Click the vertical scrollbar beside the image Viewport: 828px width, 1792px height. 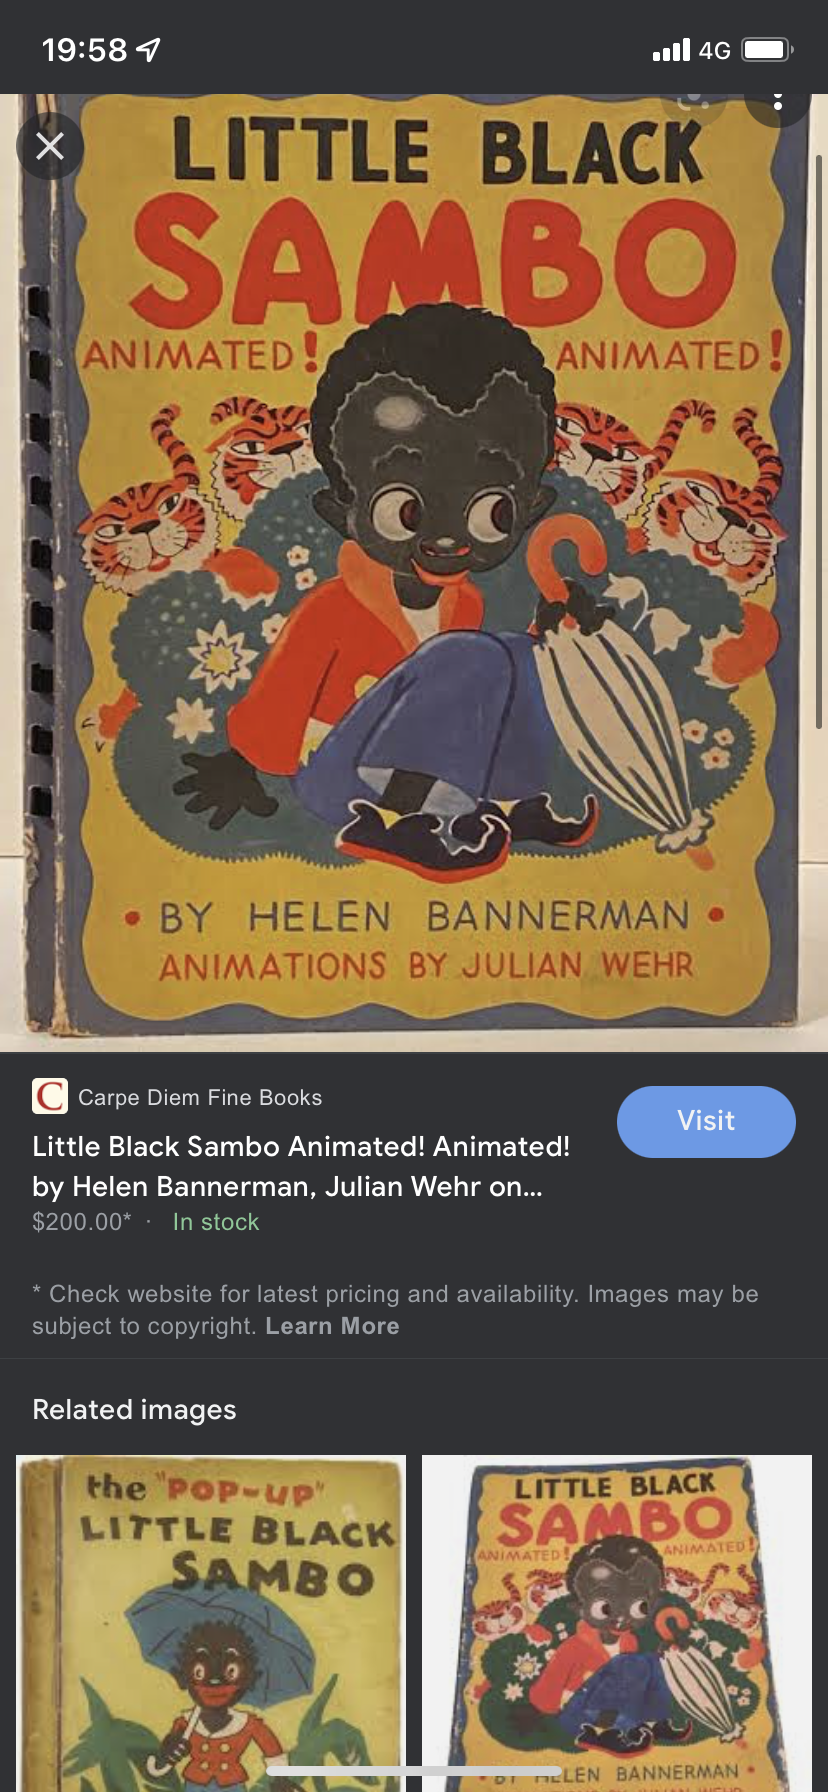coord(819,440)
